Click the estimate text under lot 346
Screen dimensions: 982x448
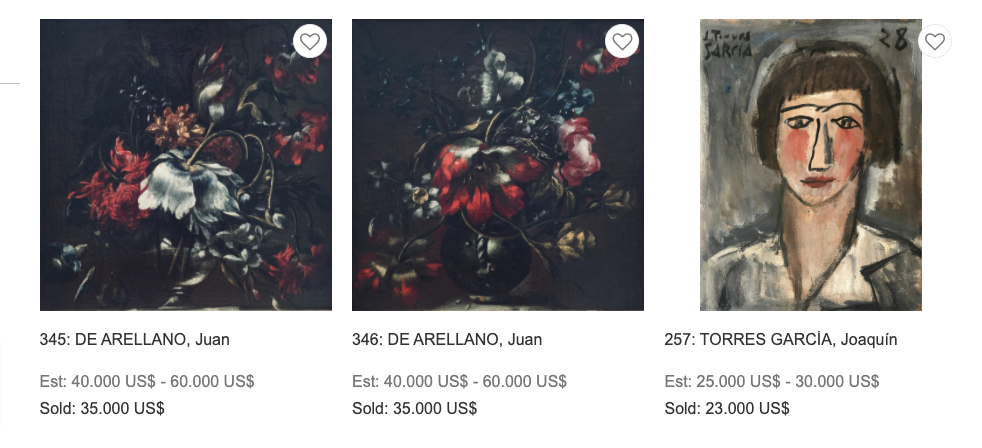point(459,381)
